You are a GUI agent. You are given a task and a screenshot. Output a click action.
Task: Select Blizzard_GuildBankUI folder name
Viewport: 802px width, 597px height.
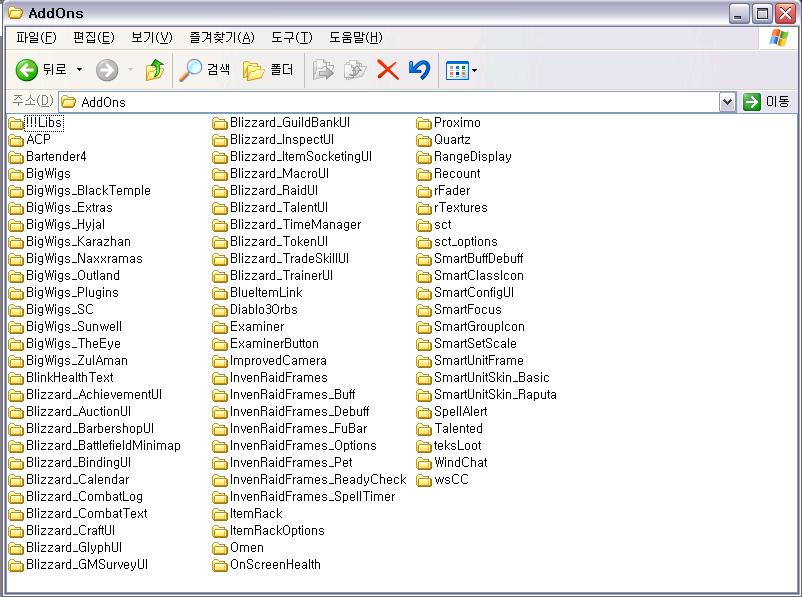(x=290, y=123)
